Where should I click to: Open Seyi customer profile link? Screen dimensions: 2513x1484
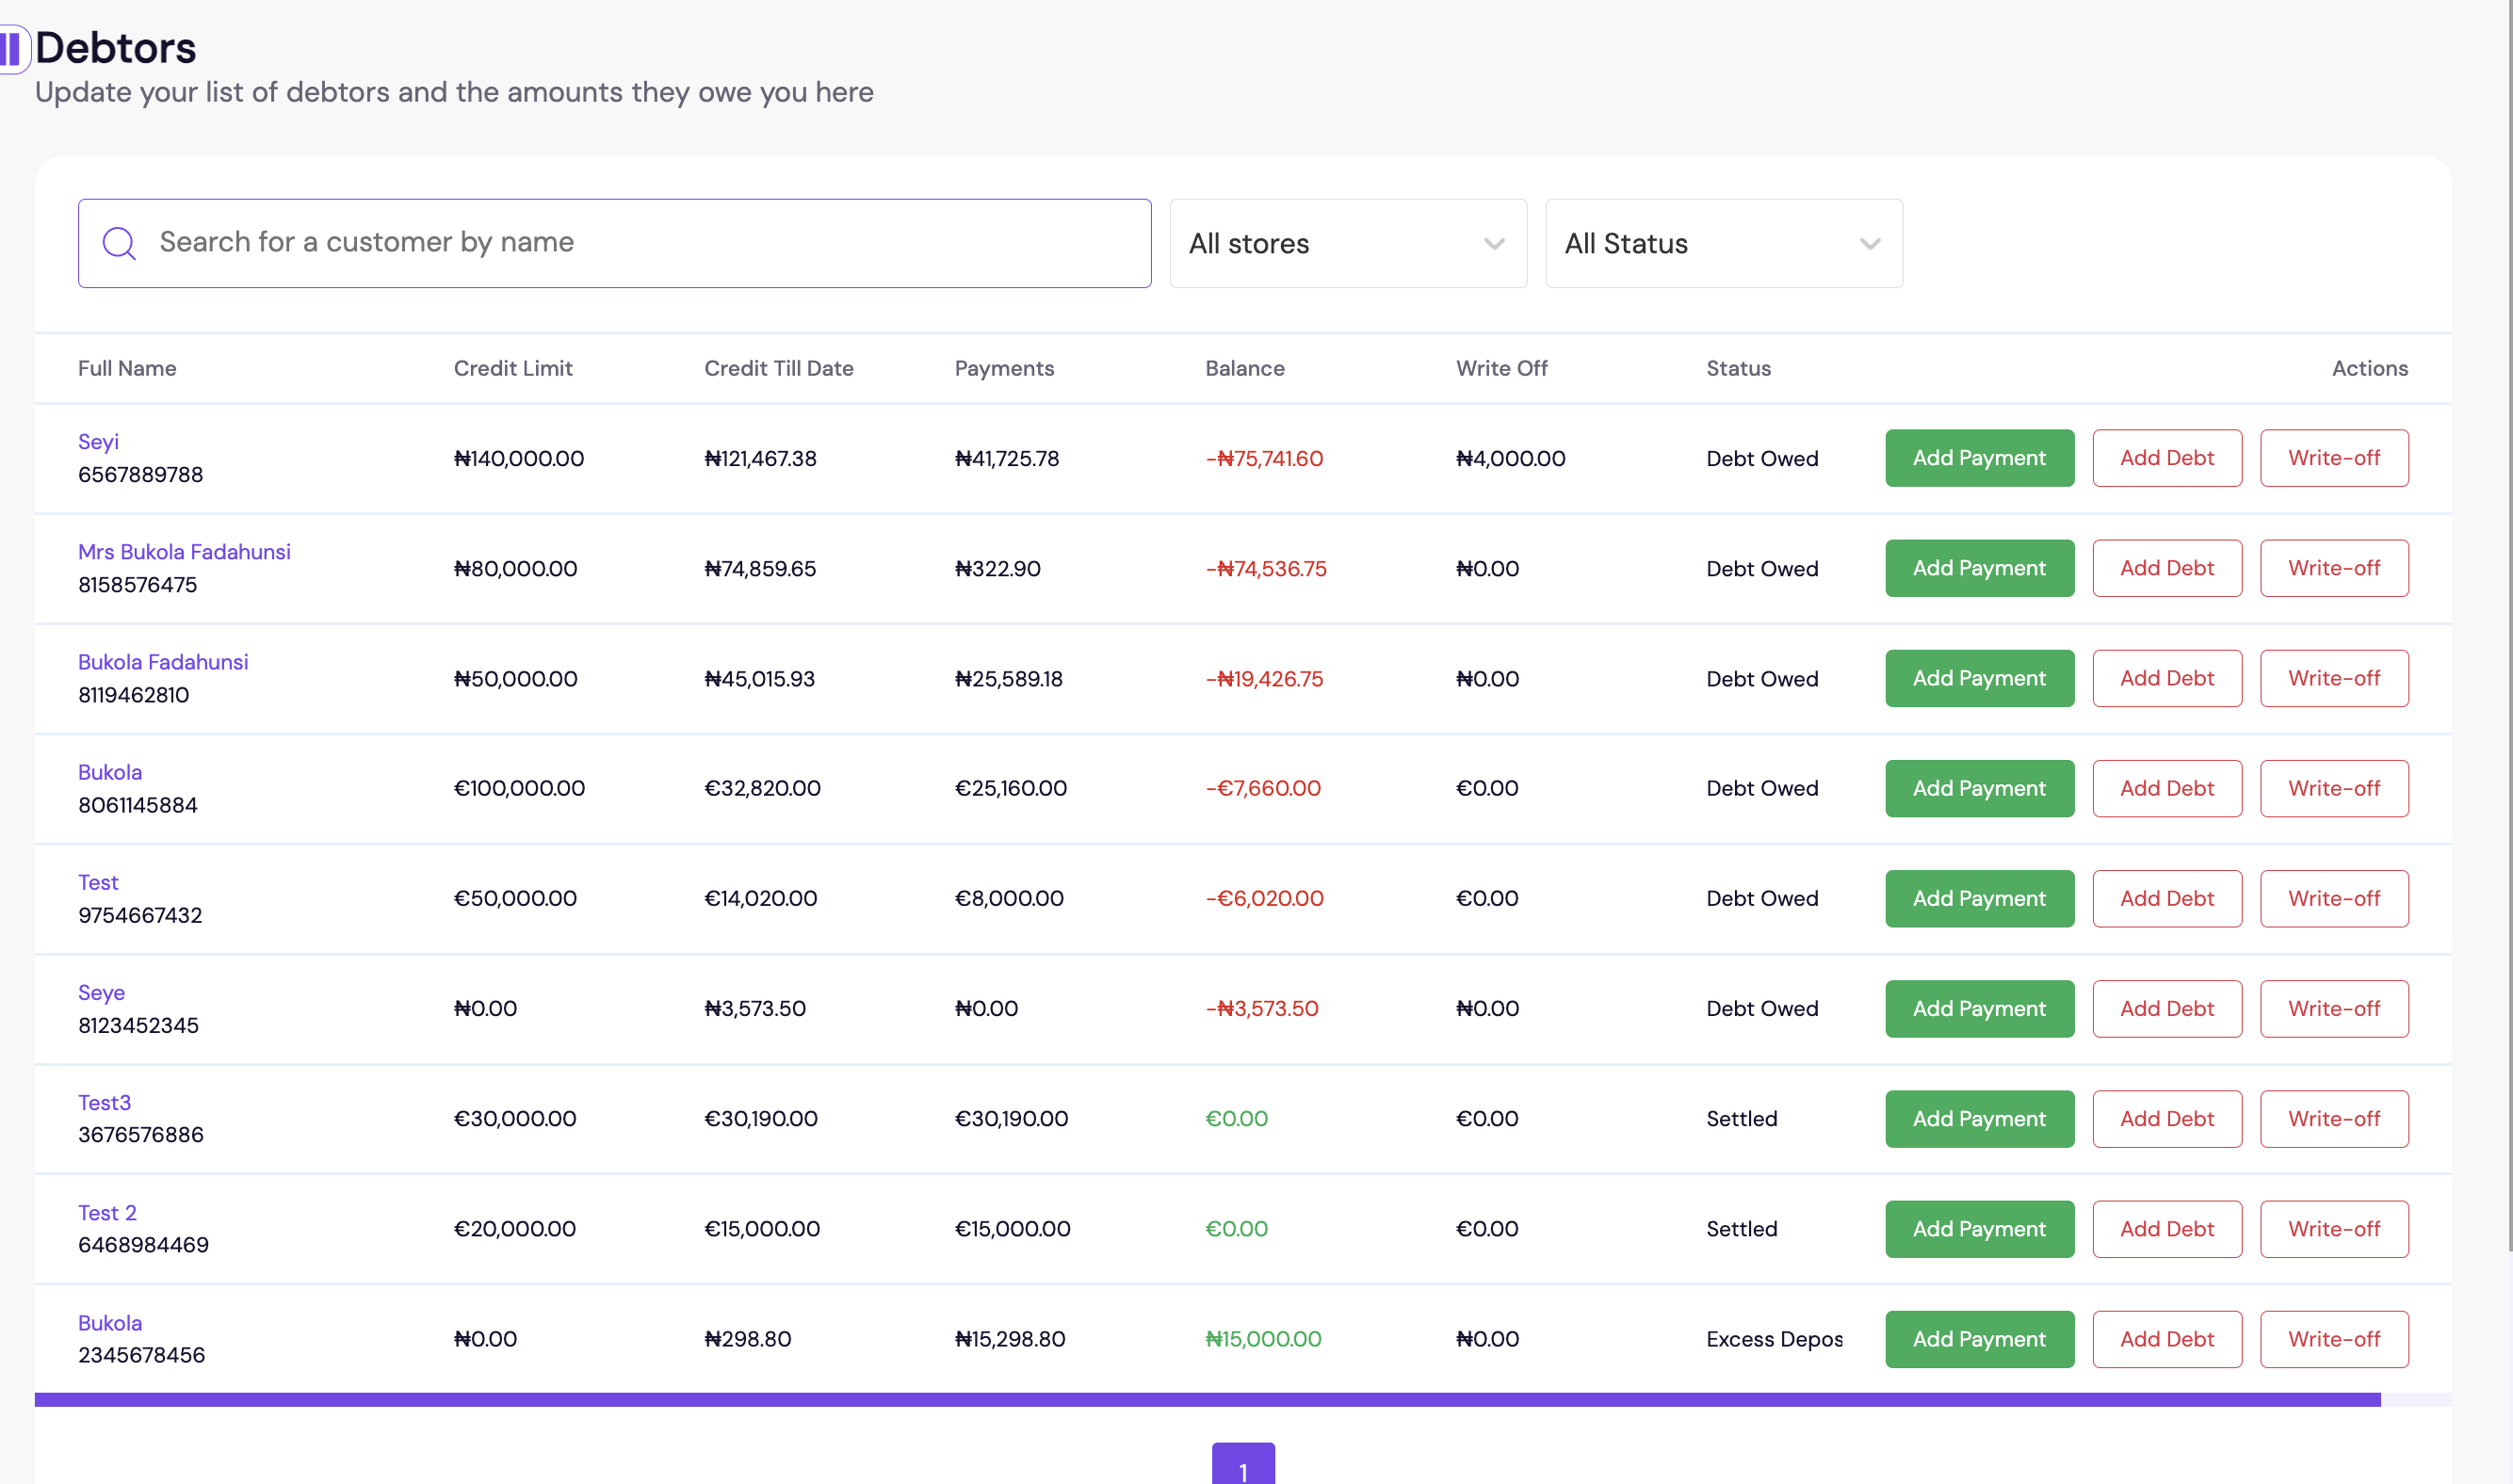[98, 441]
